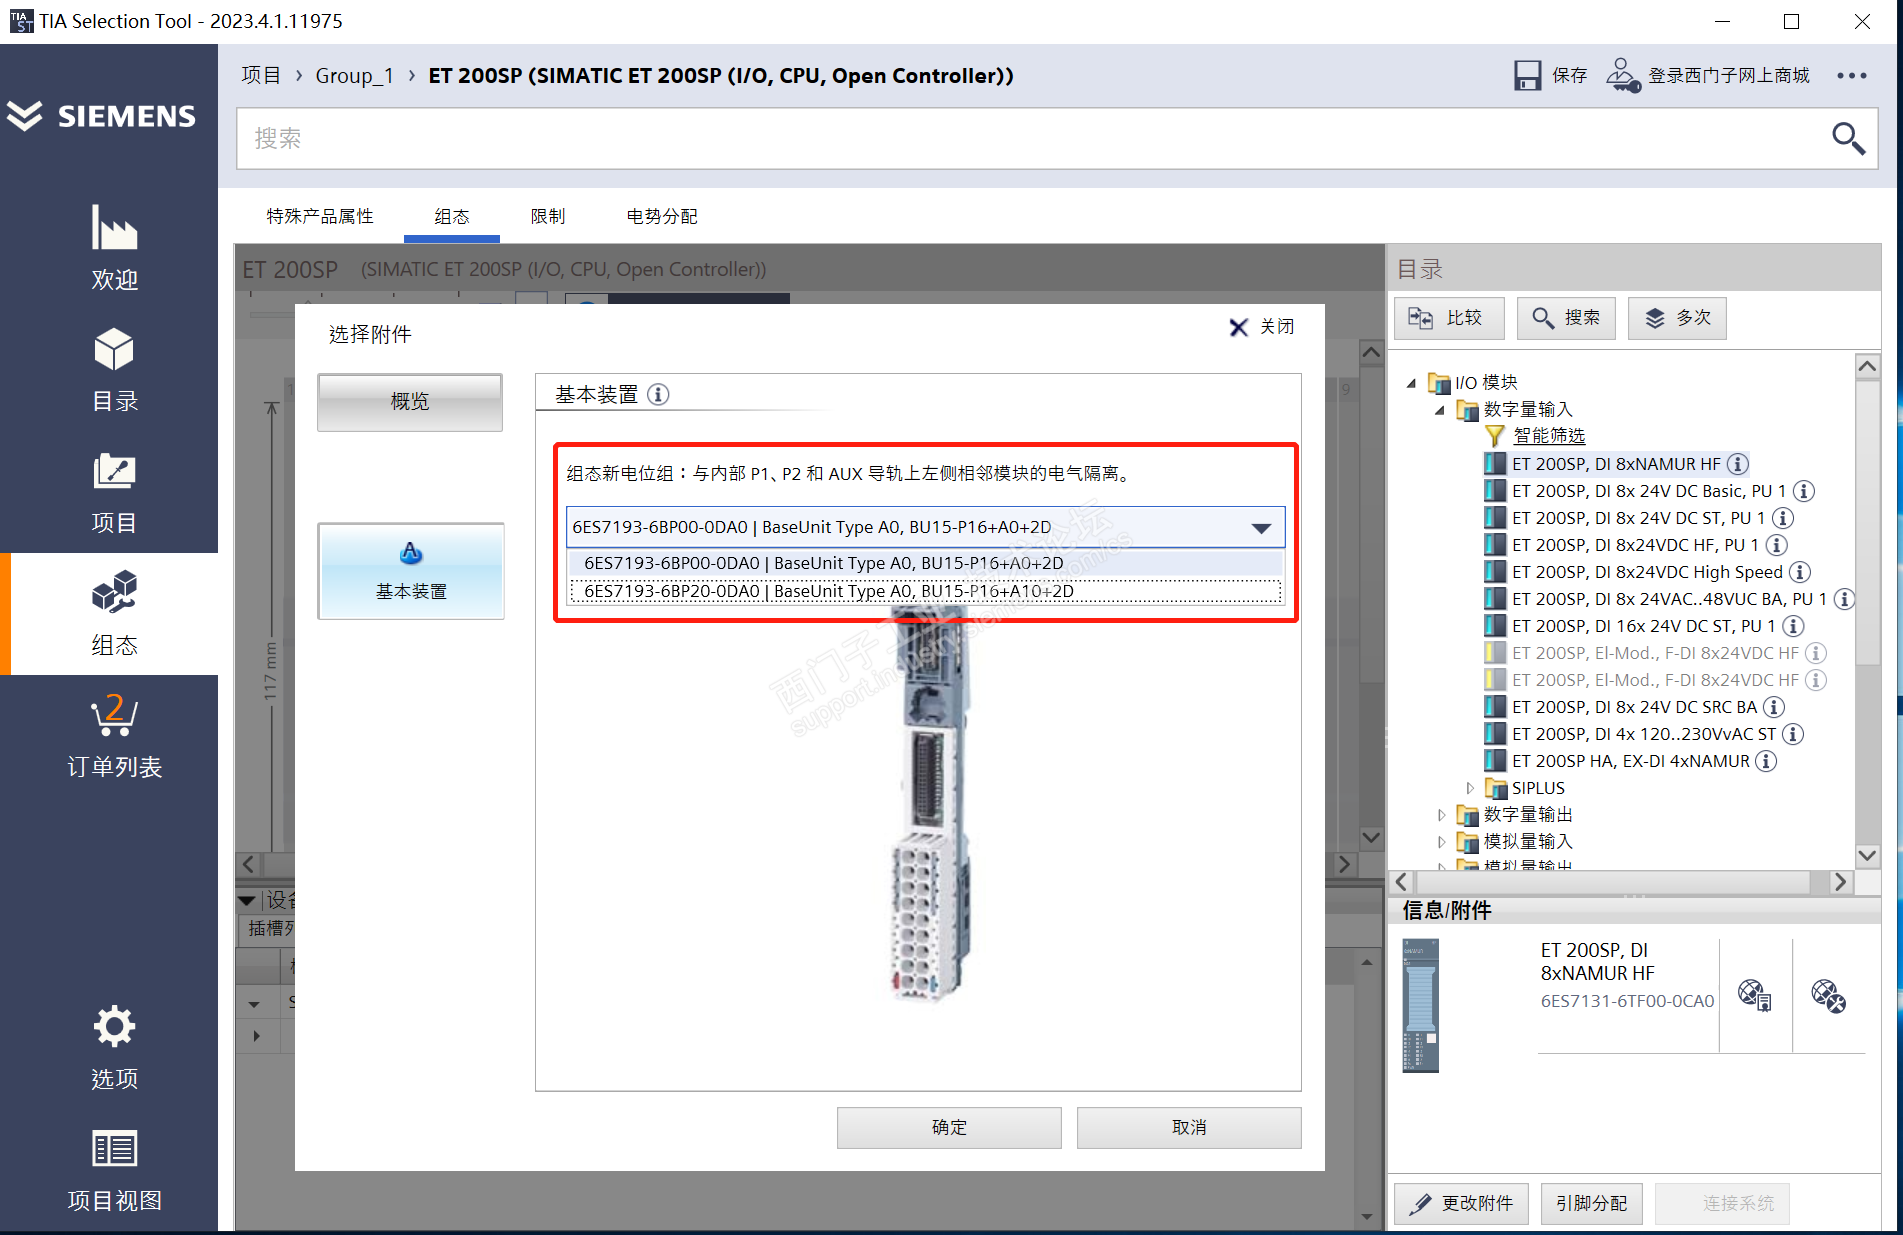Navigate to 项目 in breadcrumb

(x=261, y=76)
